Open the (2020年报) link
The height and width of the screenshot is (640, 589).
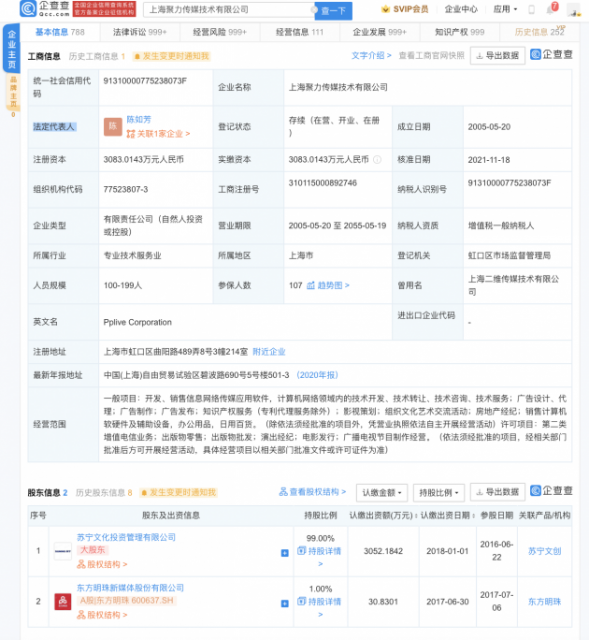coord(317,375)
